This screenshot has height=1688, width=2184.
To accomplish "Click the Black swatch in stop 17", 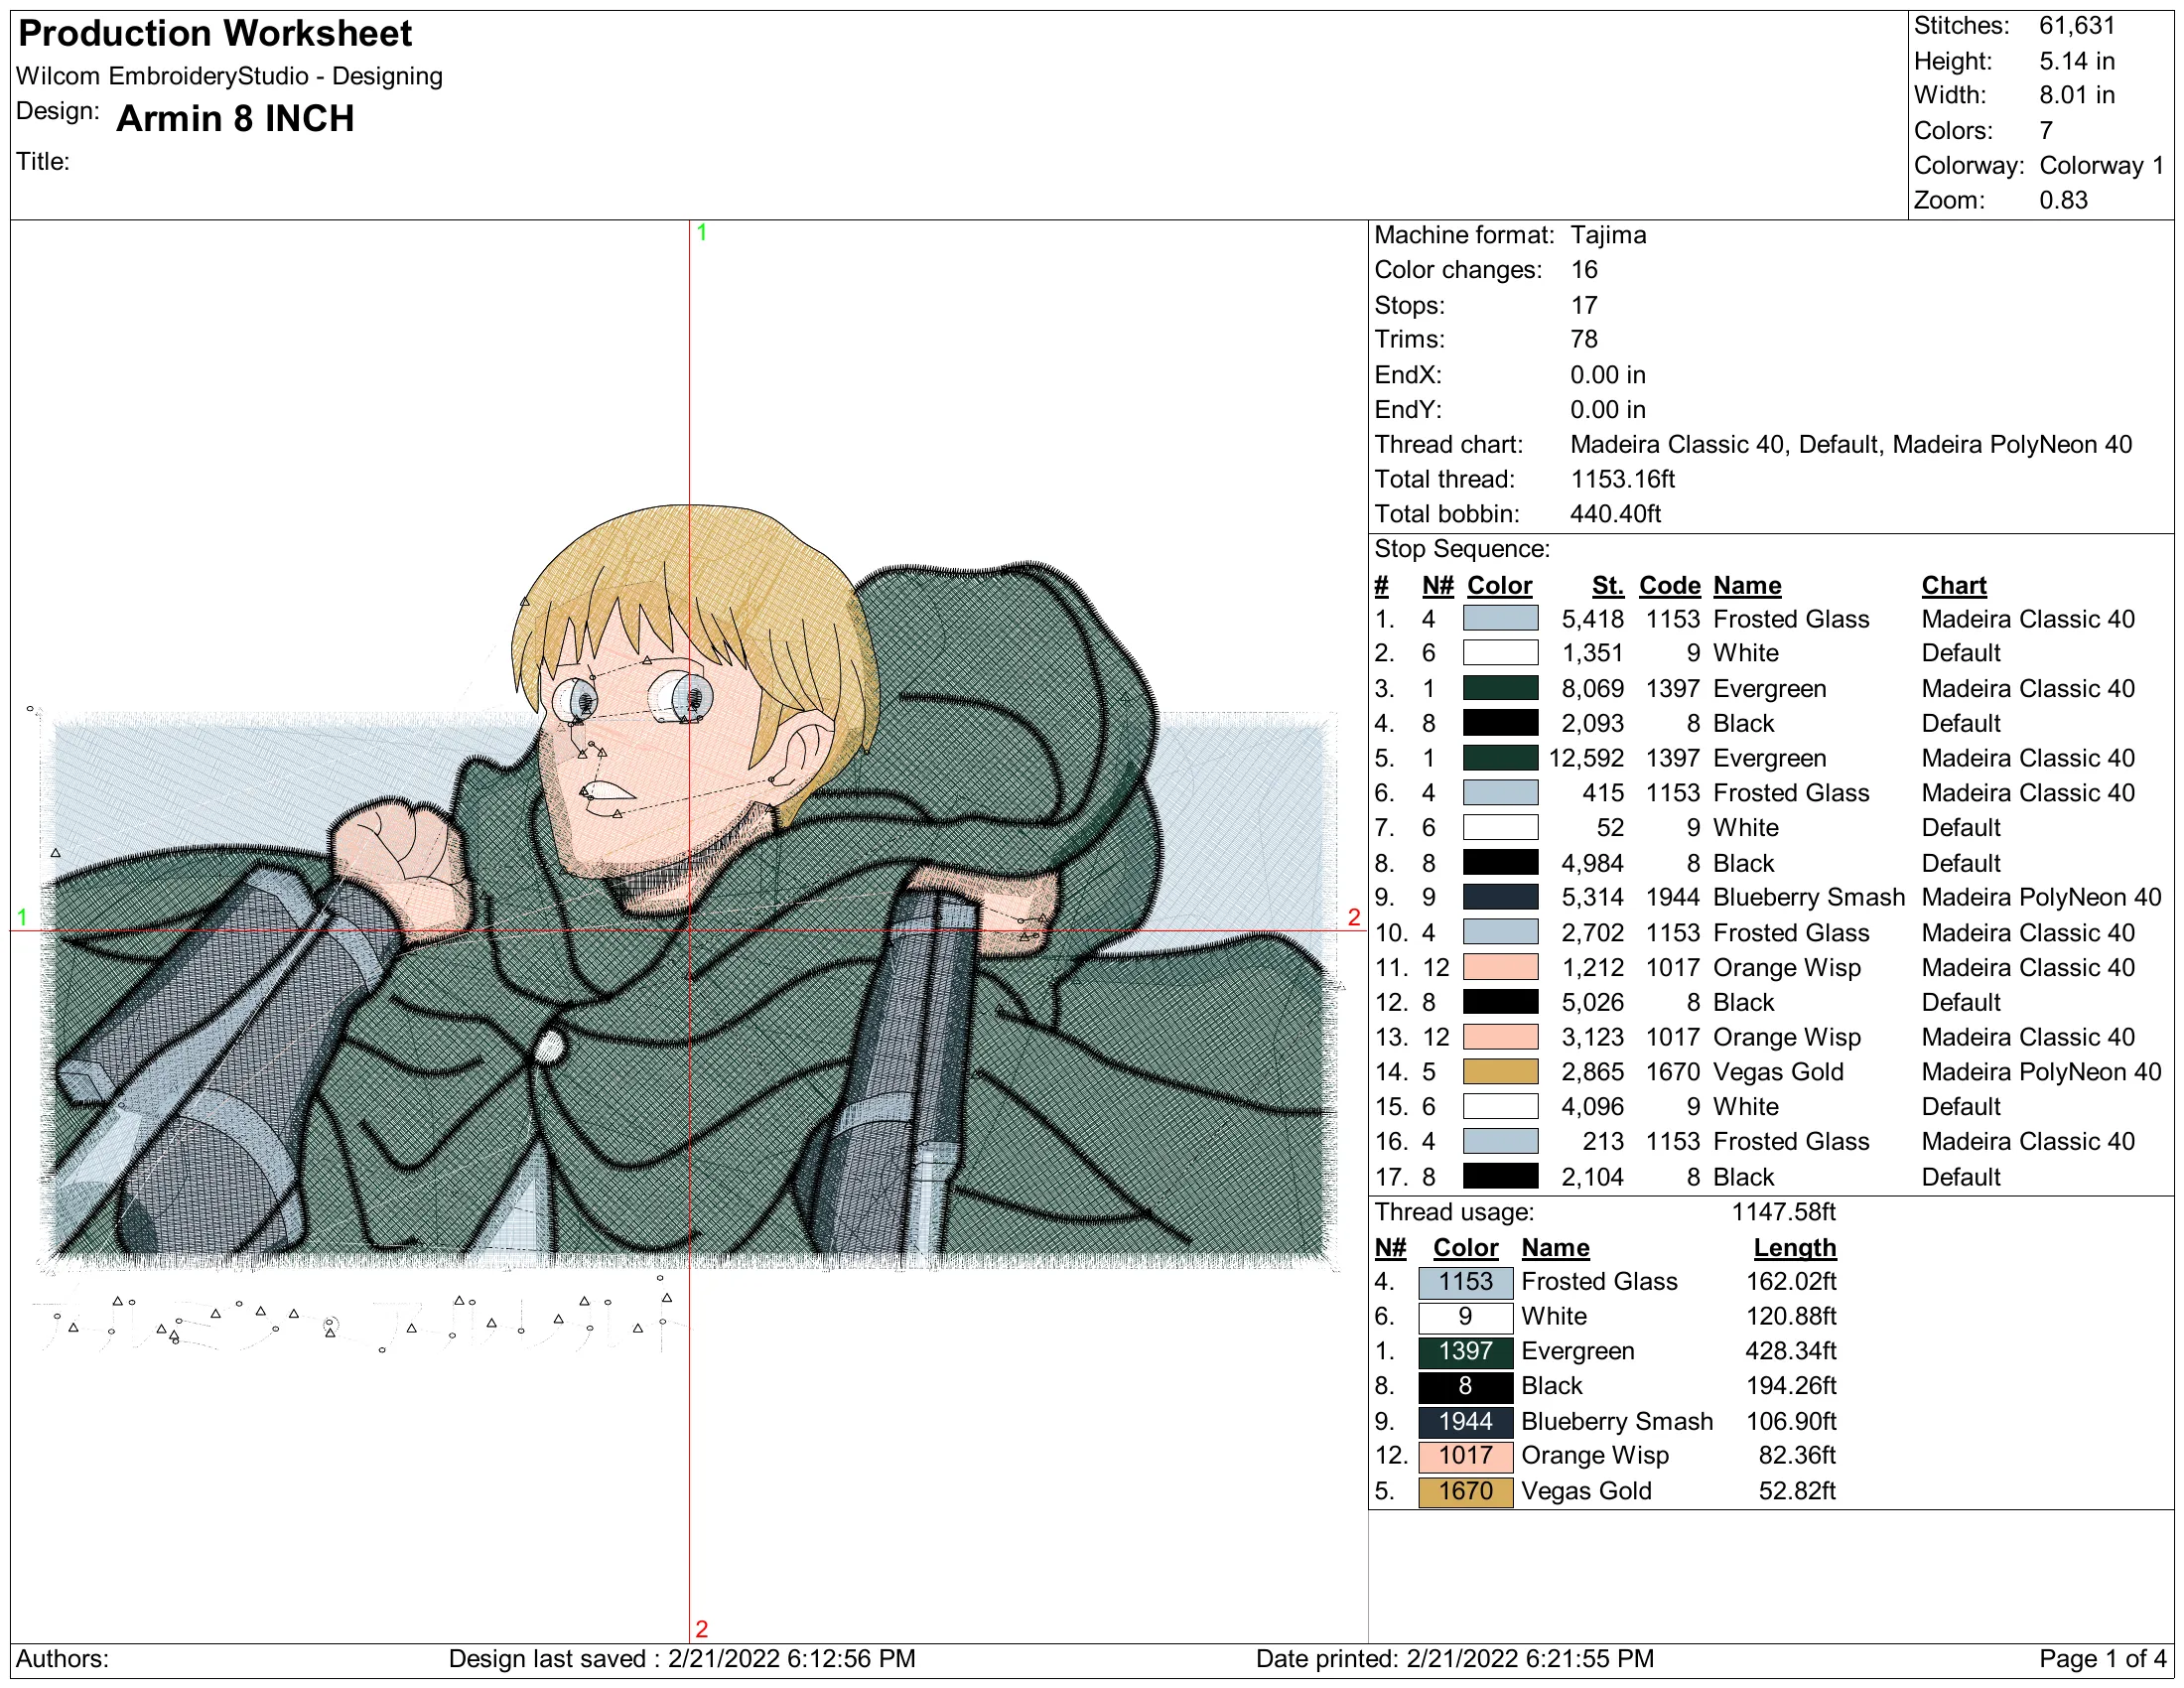I will [1500, 1177].
